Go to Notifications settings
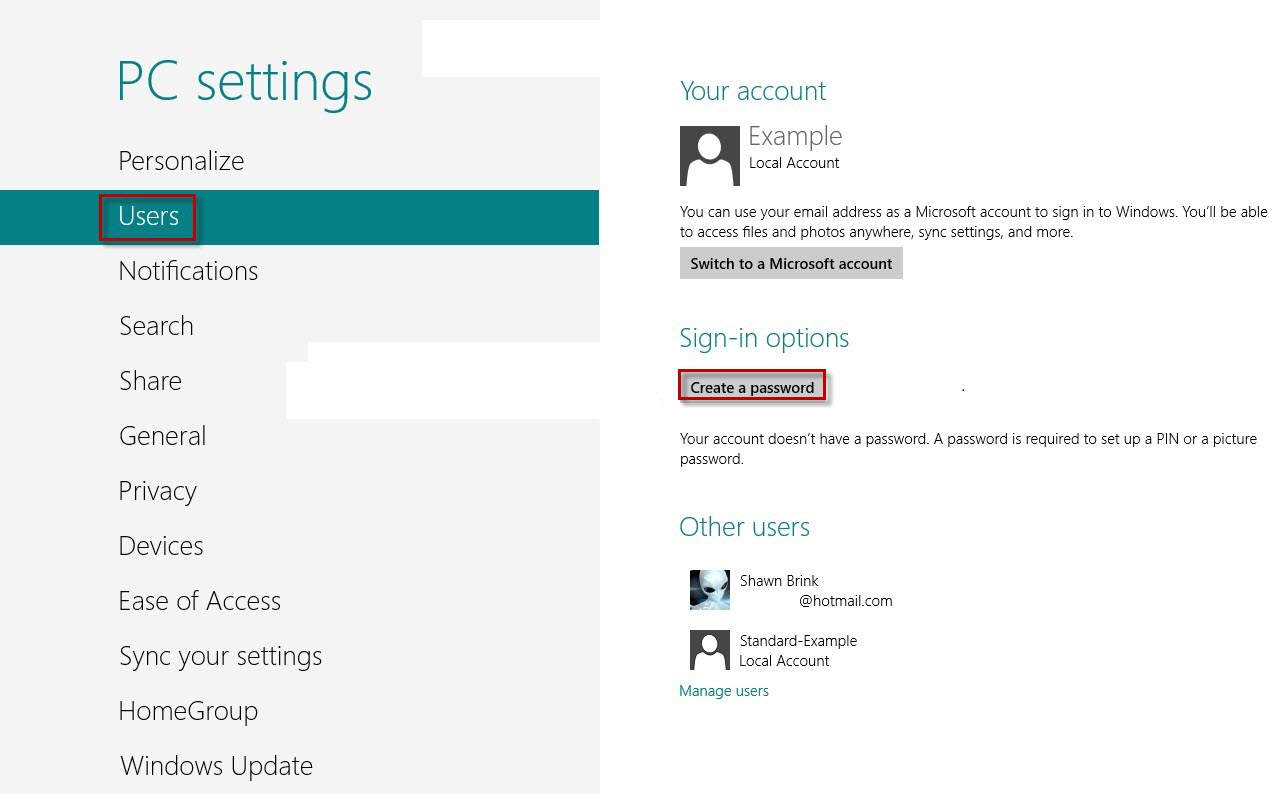 coord(188,271)
